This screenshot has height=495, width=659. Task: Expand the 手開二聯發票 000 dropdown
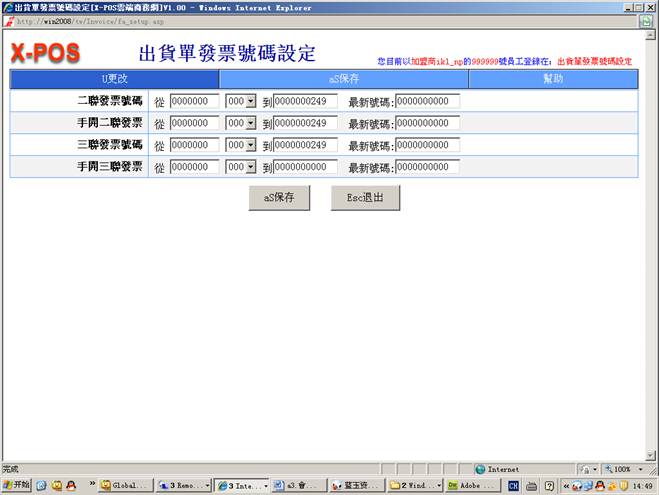[x=250, y=123]
